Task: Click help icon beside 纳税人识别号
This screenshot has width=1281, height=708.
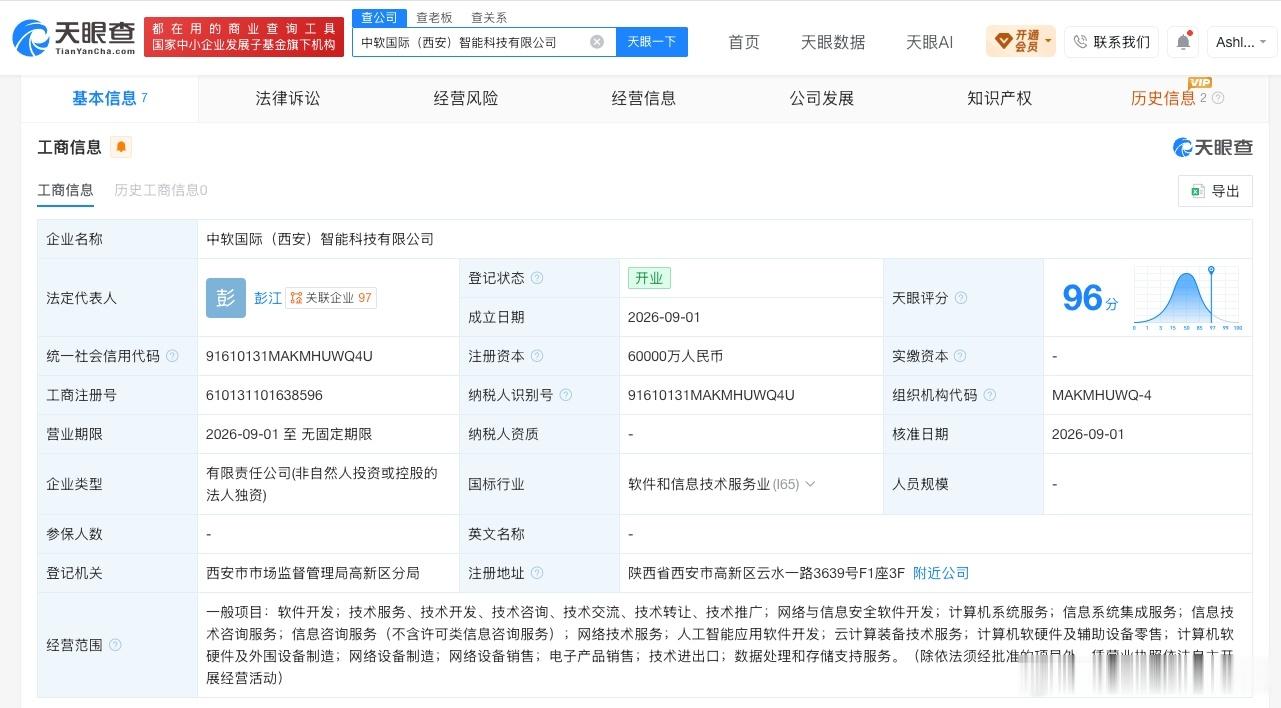Action: [x=566, y=395]
